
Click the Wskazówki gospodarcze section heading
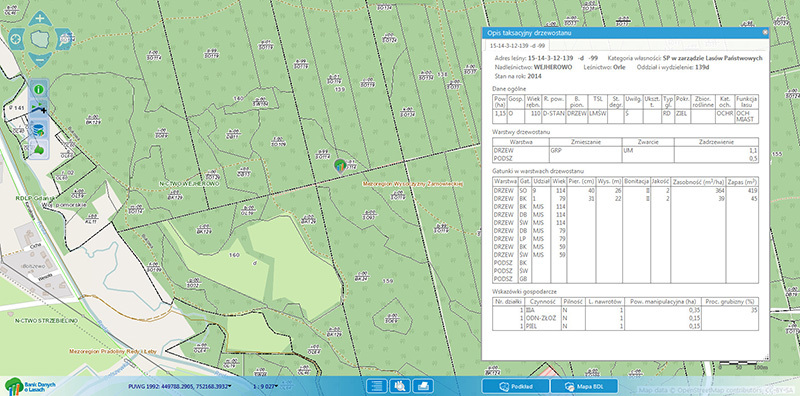[524, 291]
